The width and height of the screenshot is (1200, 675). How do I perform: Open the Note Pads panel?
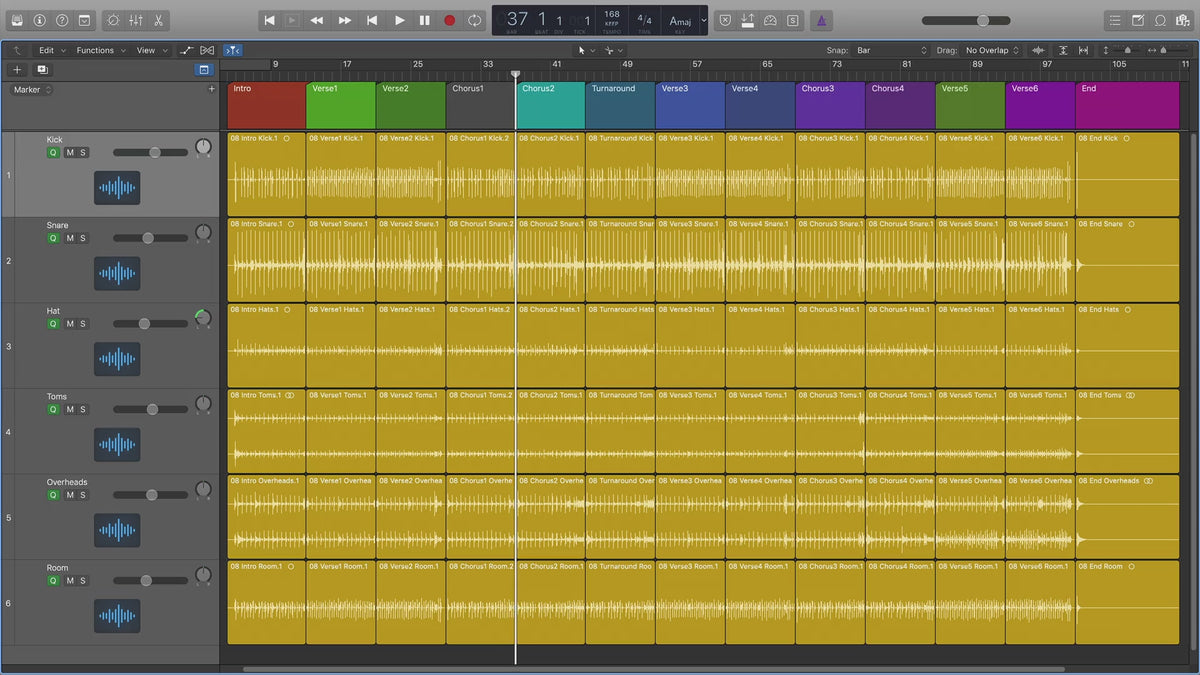[1138, 20]
